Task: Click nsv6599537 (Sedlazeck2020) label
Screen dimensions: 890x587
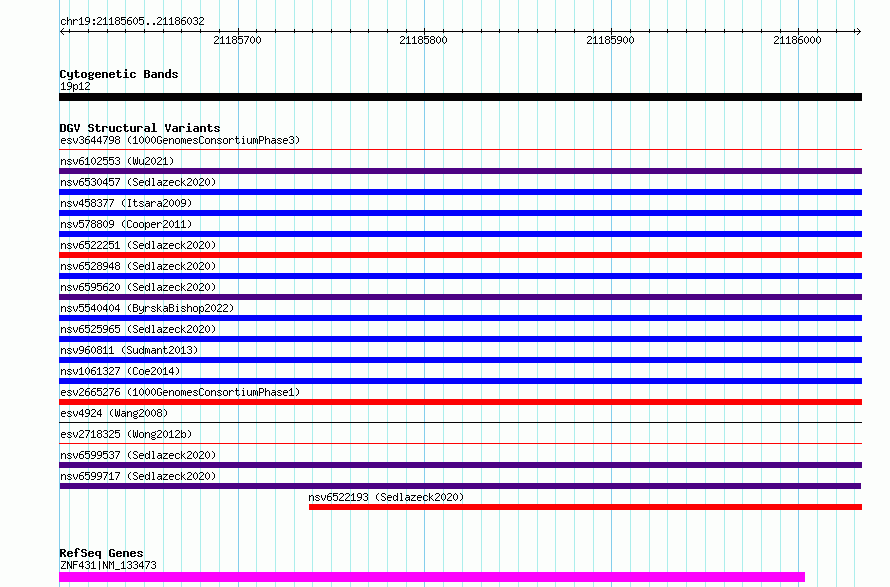Action: (138, 455)
